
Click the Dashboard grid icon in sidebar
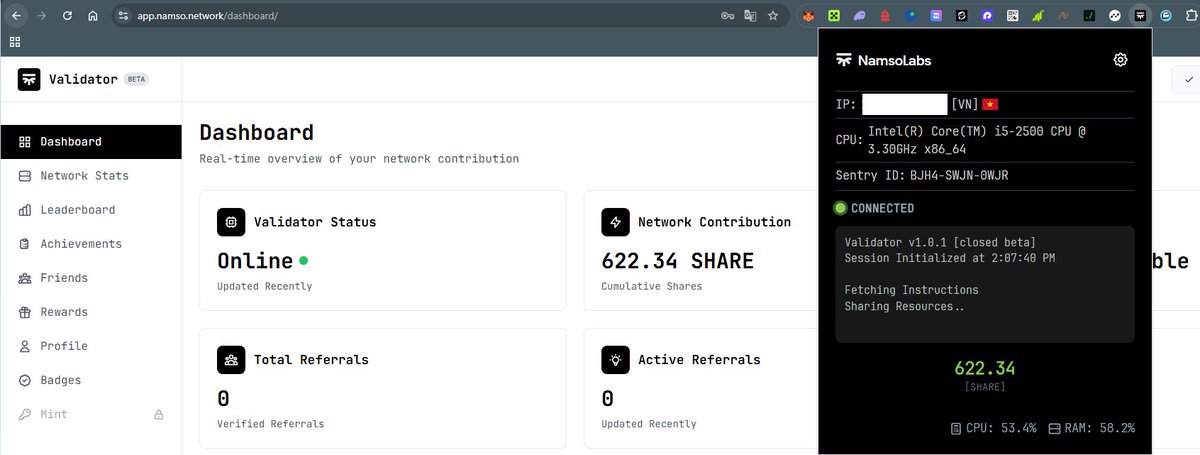click(25, 142)
